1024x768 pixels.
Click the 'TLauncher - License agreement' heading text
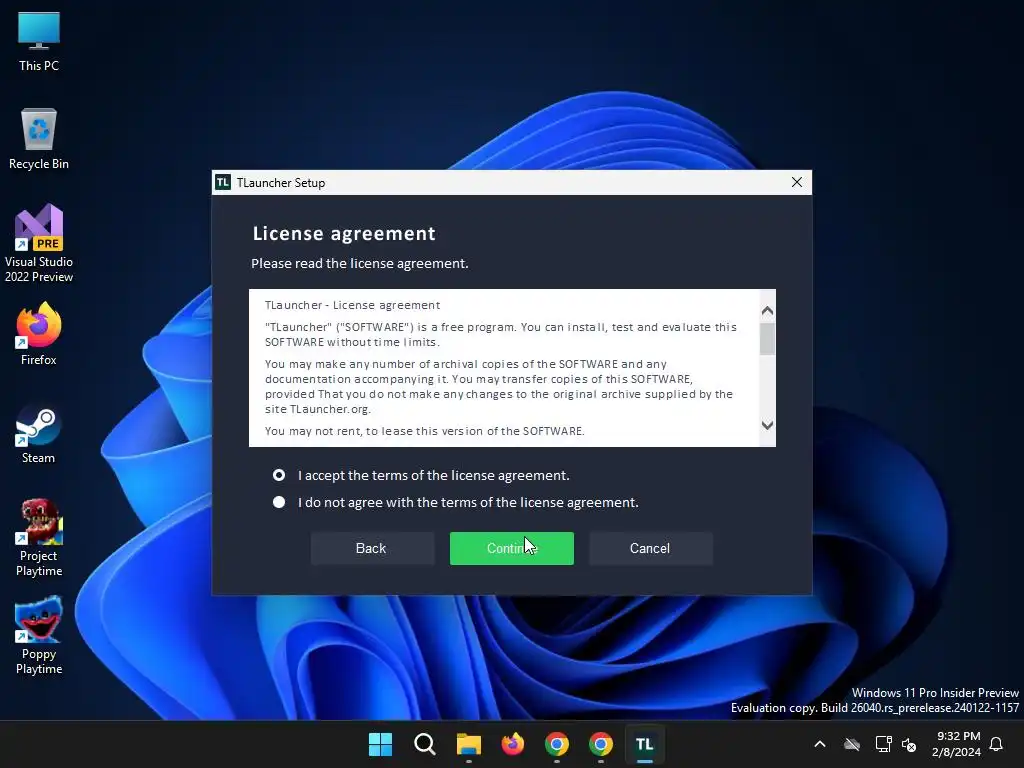(x=353, y=305)
